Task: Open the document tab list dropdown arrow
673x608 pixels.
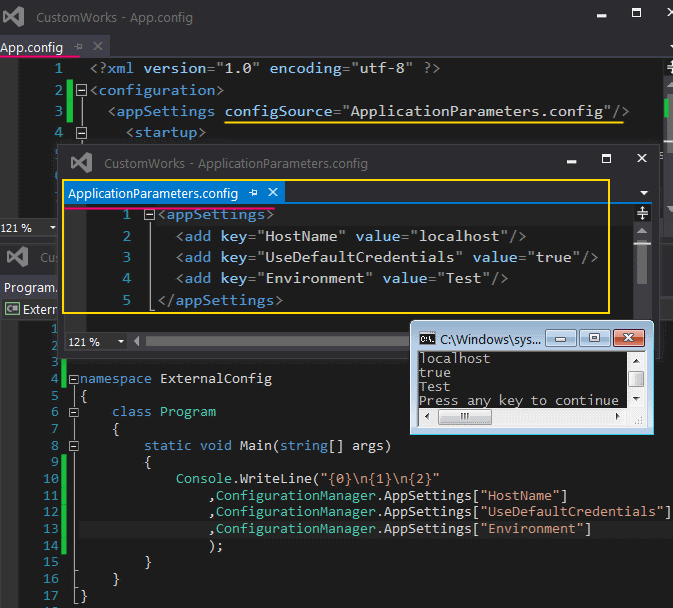Action: coord(644,193)
